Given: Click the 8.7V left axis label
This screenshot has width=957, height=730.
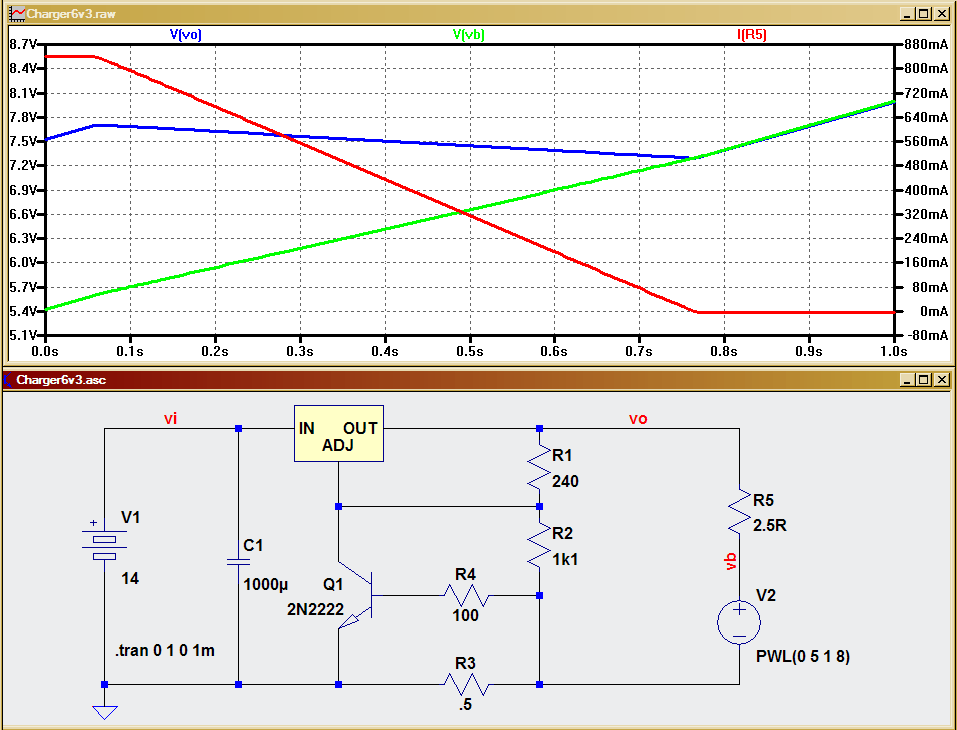Looking at the screenshot, I should pos(23,44).
